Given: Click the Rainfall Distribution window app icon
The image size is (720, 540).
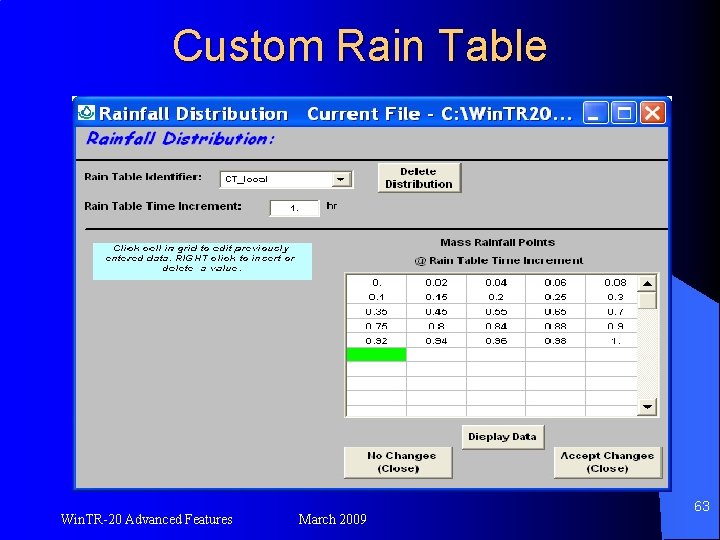Looking at the screenshot, I should click(x=86, y=112).
